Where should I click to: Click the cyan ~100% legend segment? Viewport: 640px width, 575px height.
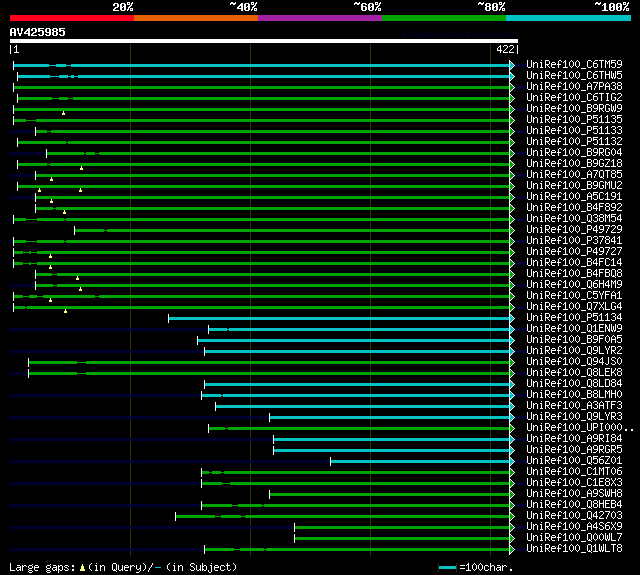567,17
